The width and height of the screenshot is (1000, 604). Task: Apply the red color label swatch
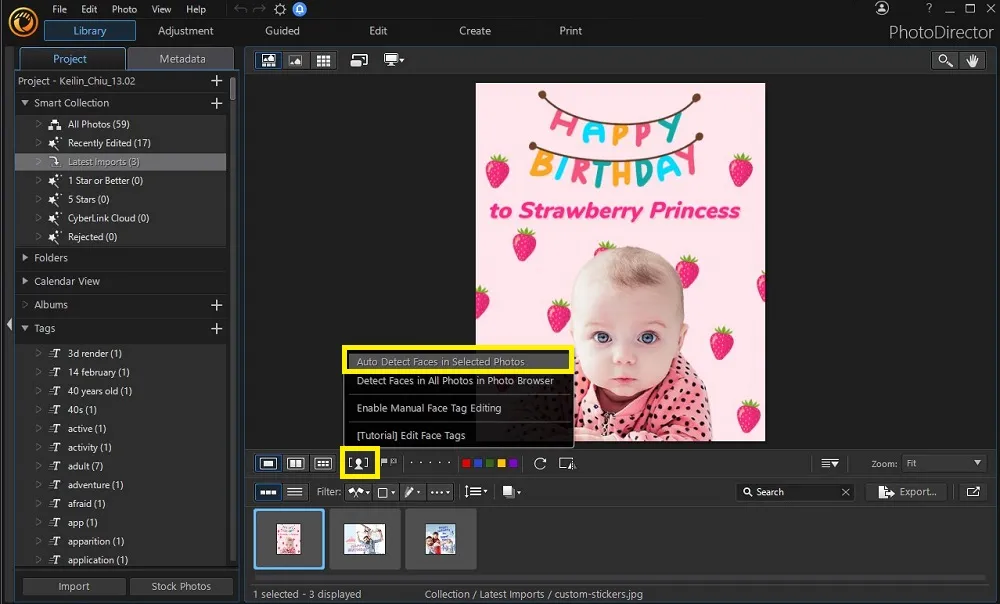click(466, 463)
